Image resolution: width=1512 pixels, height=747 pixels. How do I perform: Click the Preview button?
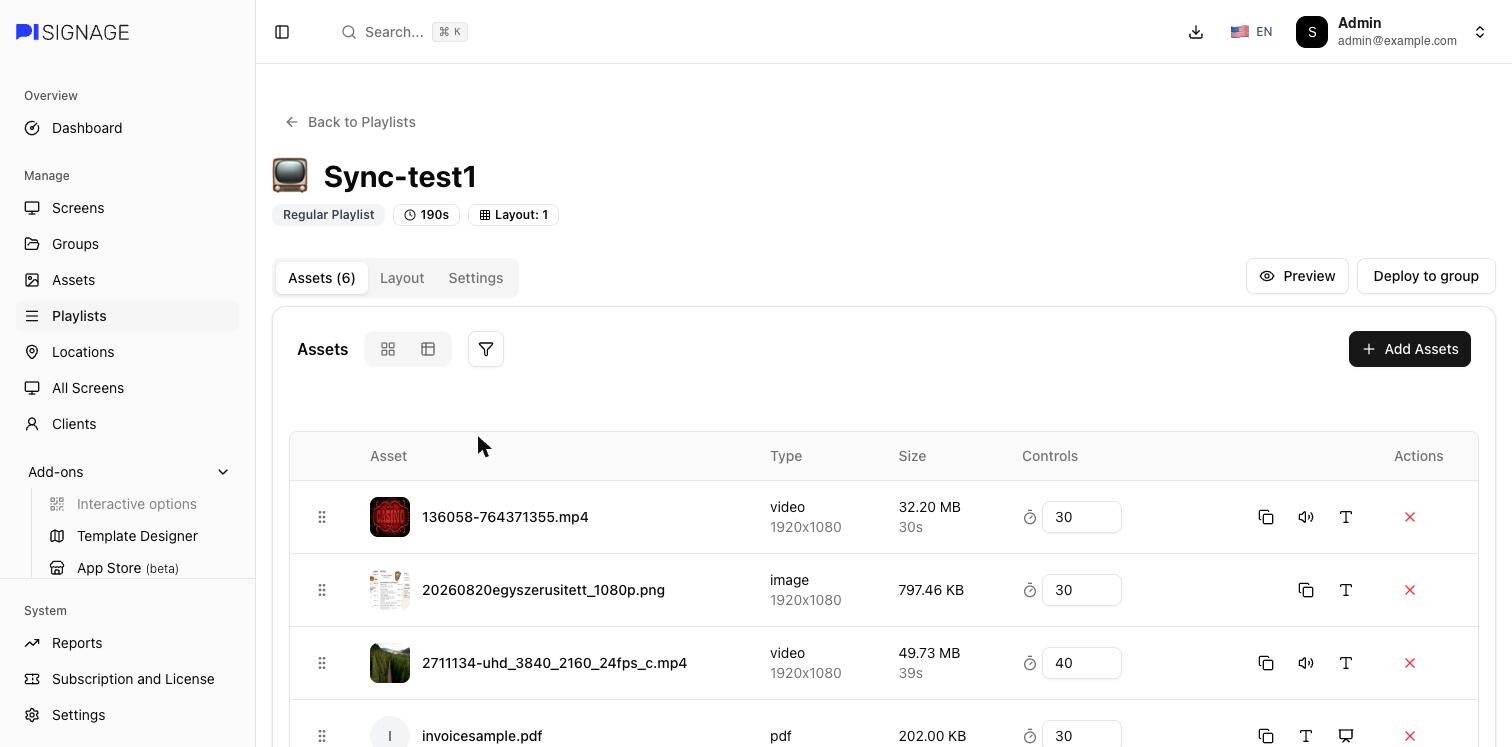[x=1297, y=276]
